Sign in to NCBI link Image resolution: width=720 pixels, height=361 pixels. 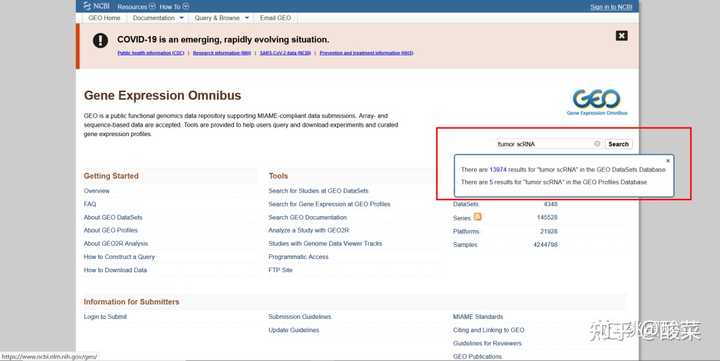611,7
